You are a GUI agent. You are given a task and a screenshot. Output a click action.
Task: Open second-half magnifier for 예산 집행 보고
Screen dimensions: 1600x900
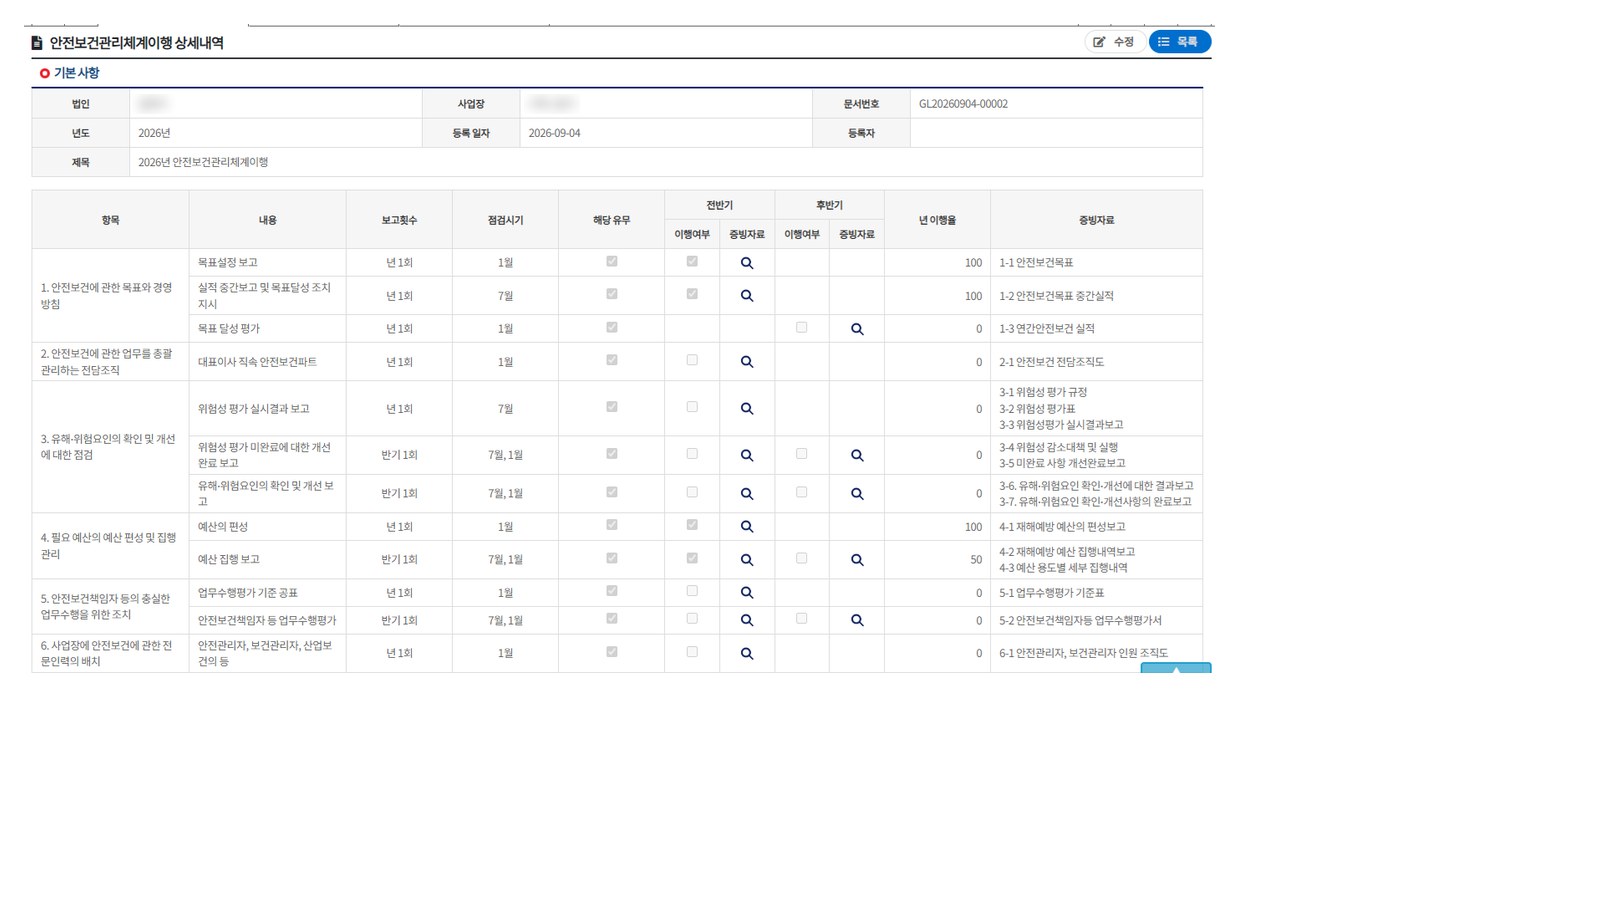[x=857, y=560]
